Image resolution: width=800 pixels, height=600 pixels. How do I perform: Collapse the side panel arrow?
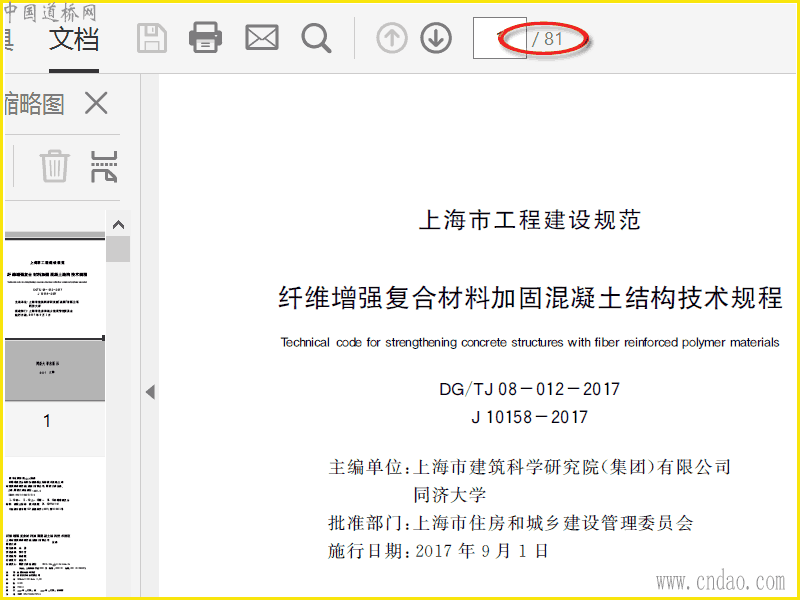pyautogui.click(x=150, y=392)
